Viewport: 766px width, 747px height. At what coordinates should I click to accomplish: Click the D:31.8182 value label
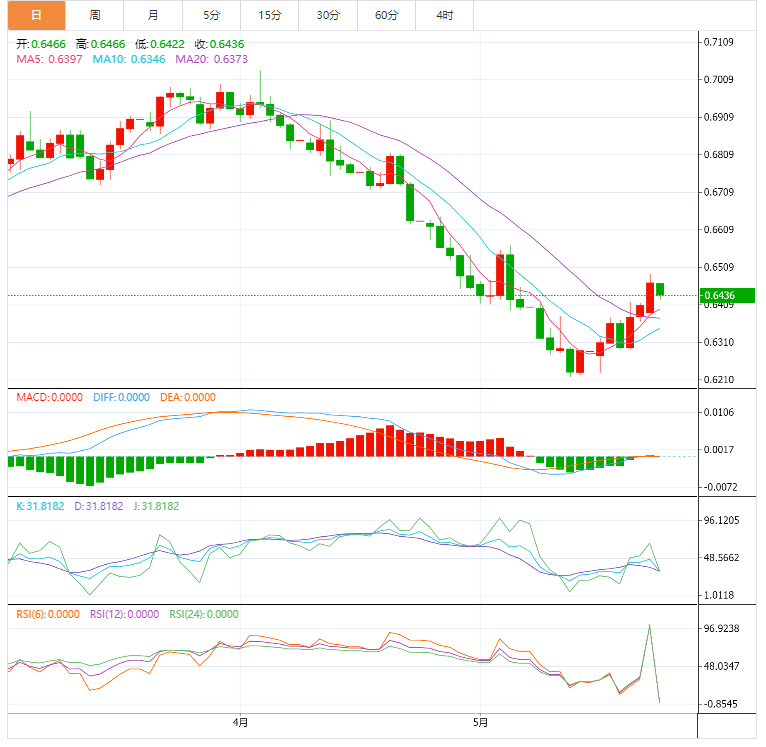pos(99,506)
